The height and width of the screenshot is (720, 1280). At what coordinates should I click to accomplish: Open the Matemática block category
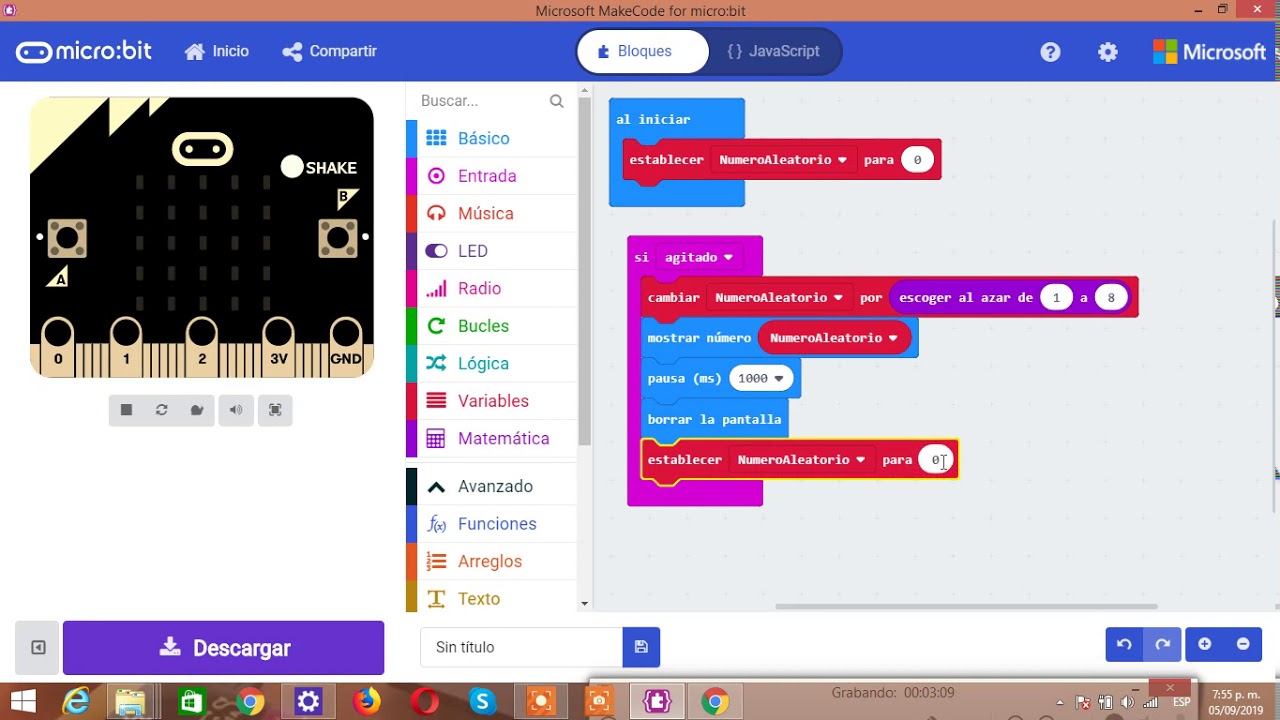point(491,438)
